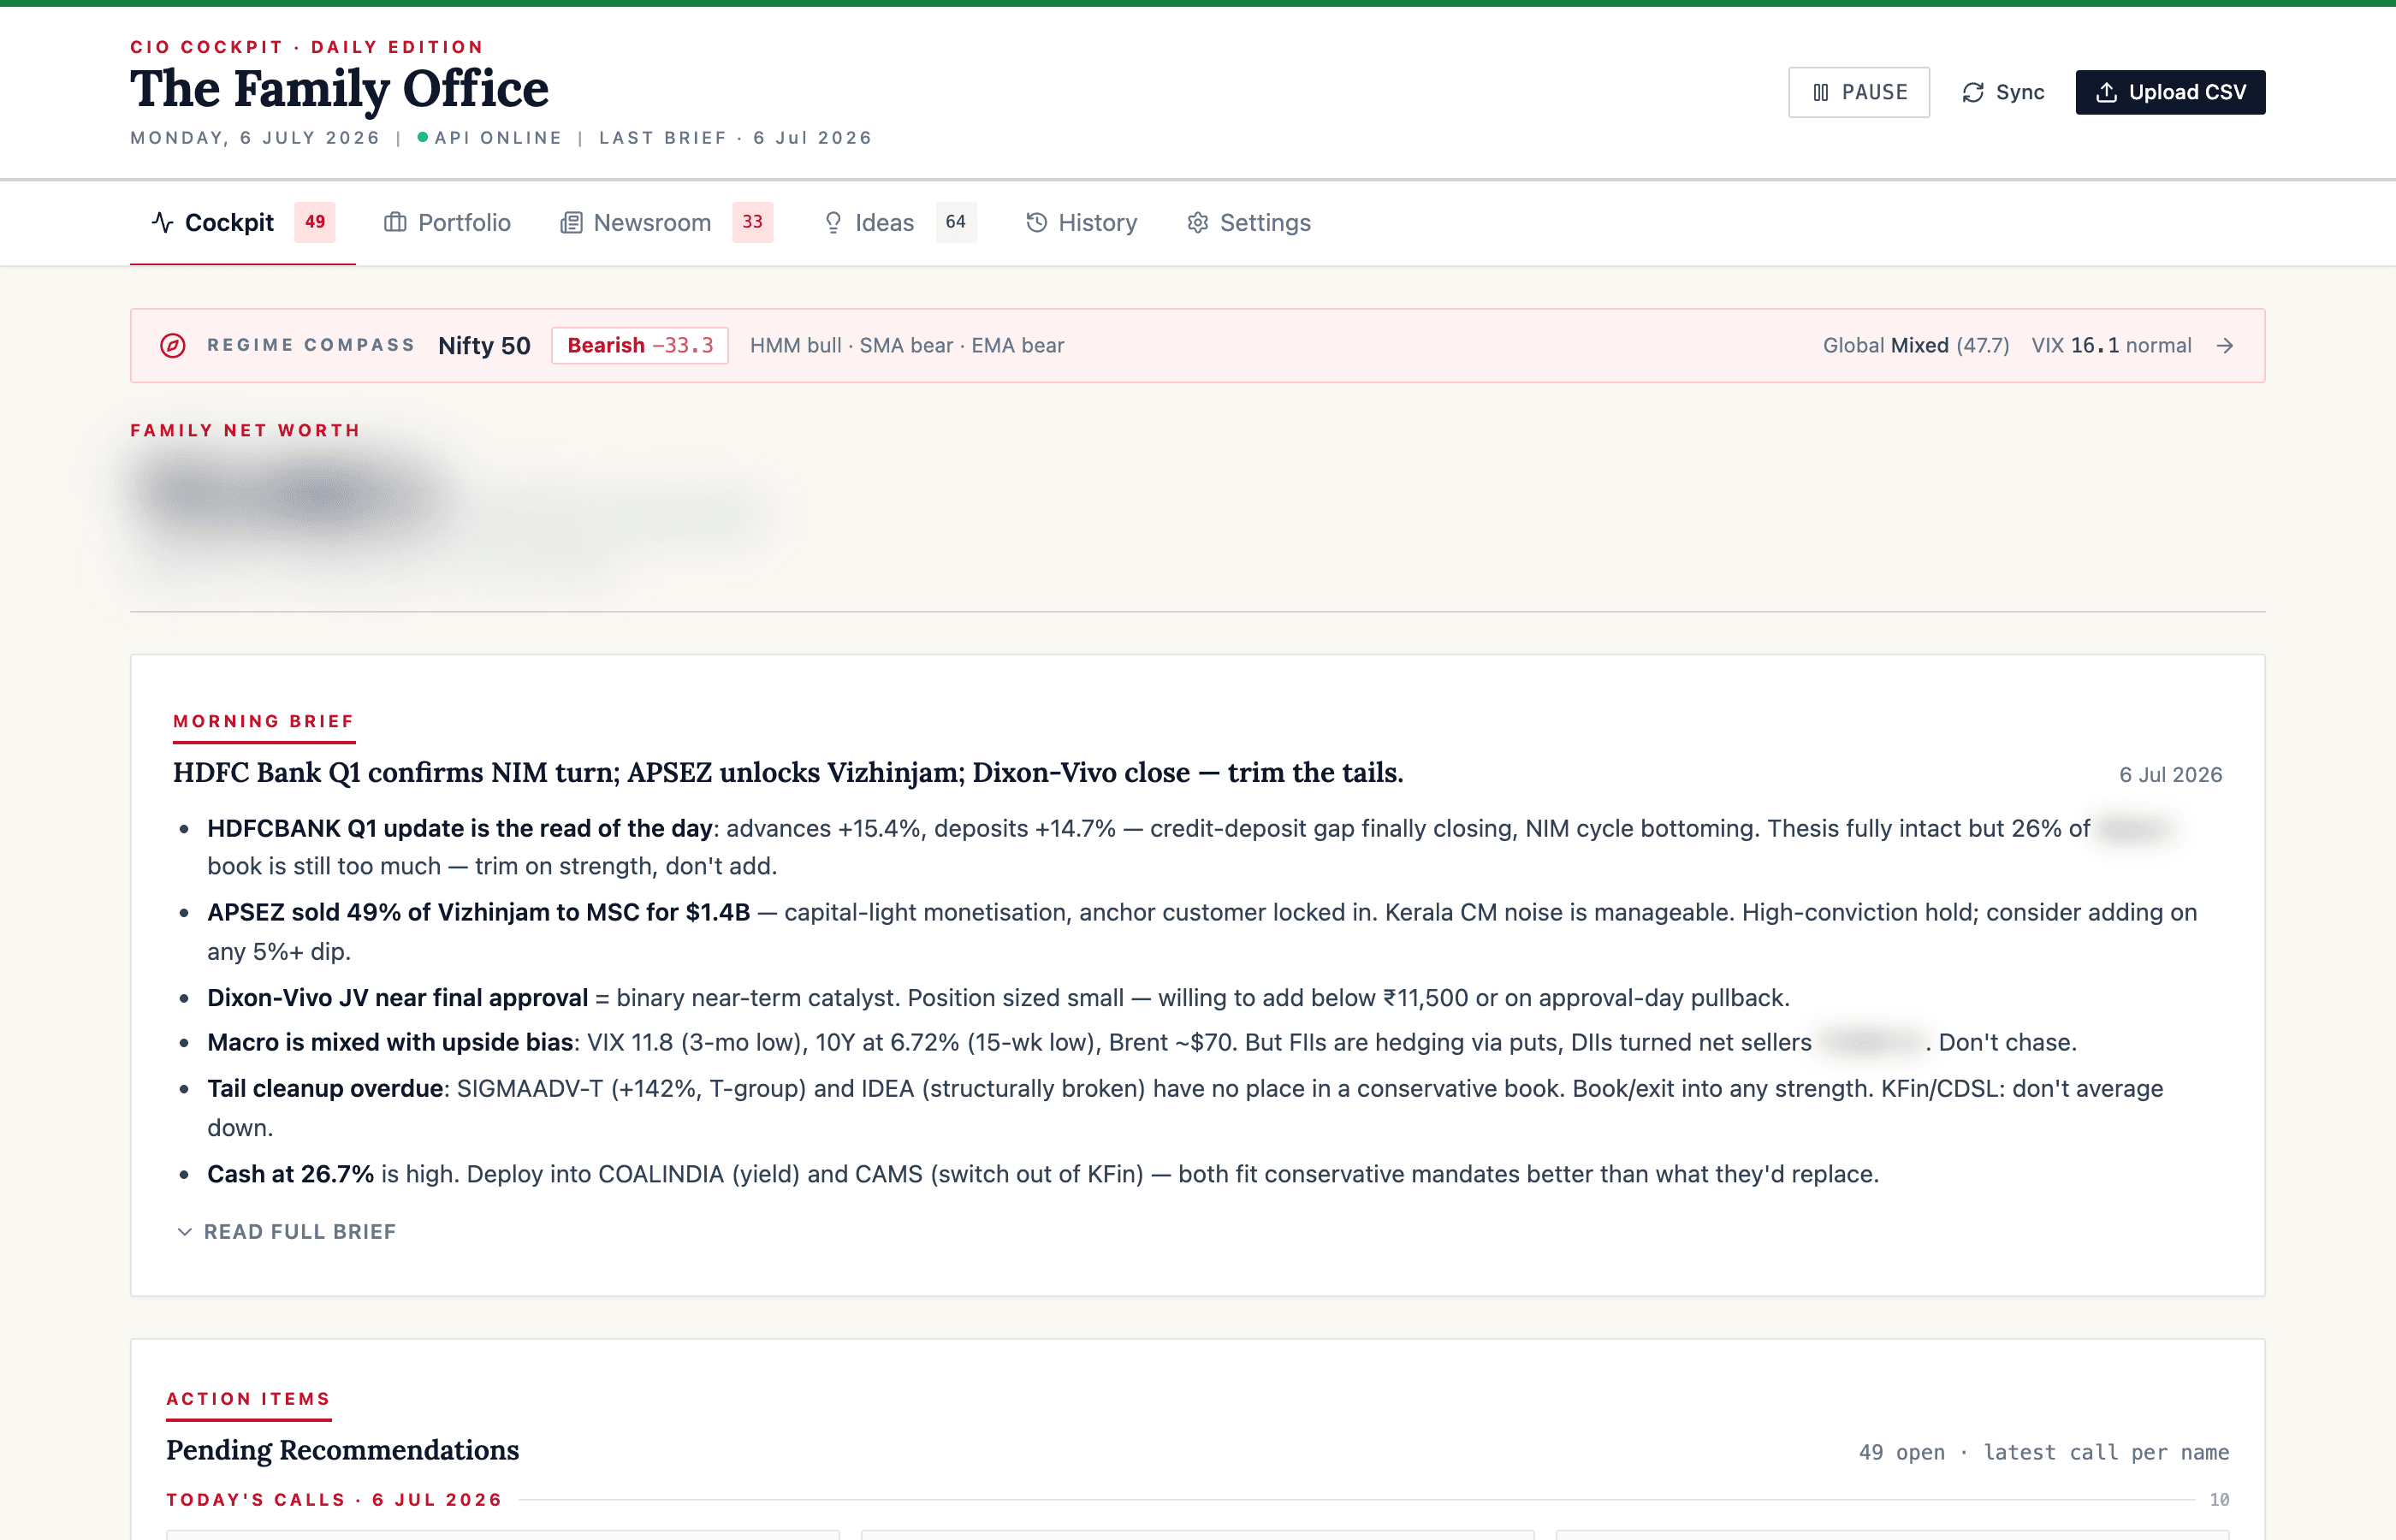
Task: Open regime details via right arrow
Action: [x=2224, y=345]
